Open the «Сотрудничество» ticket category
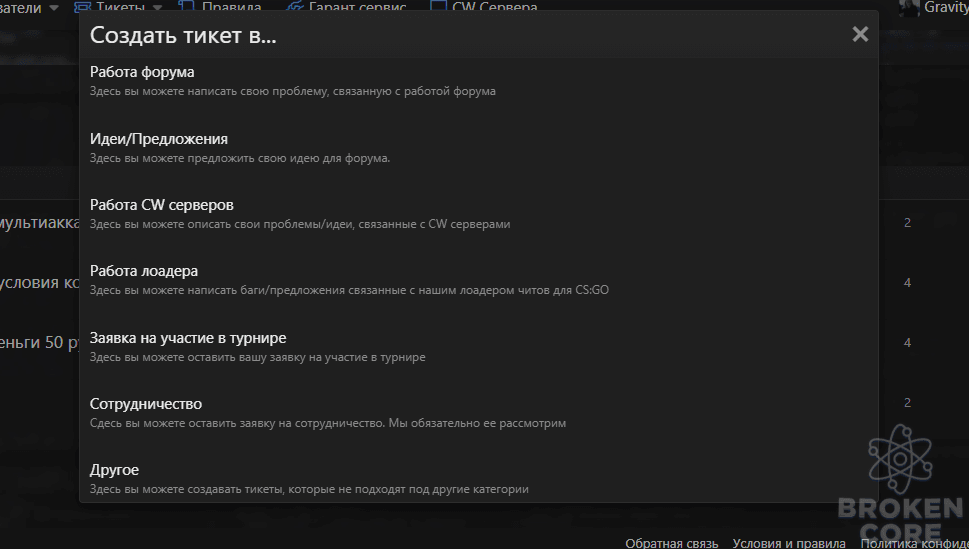 [145, 404]
